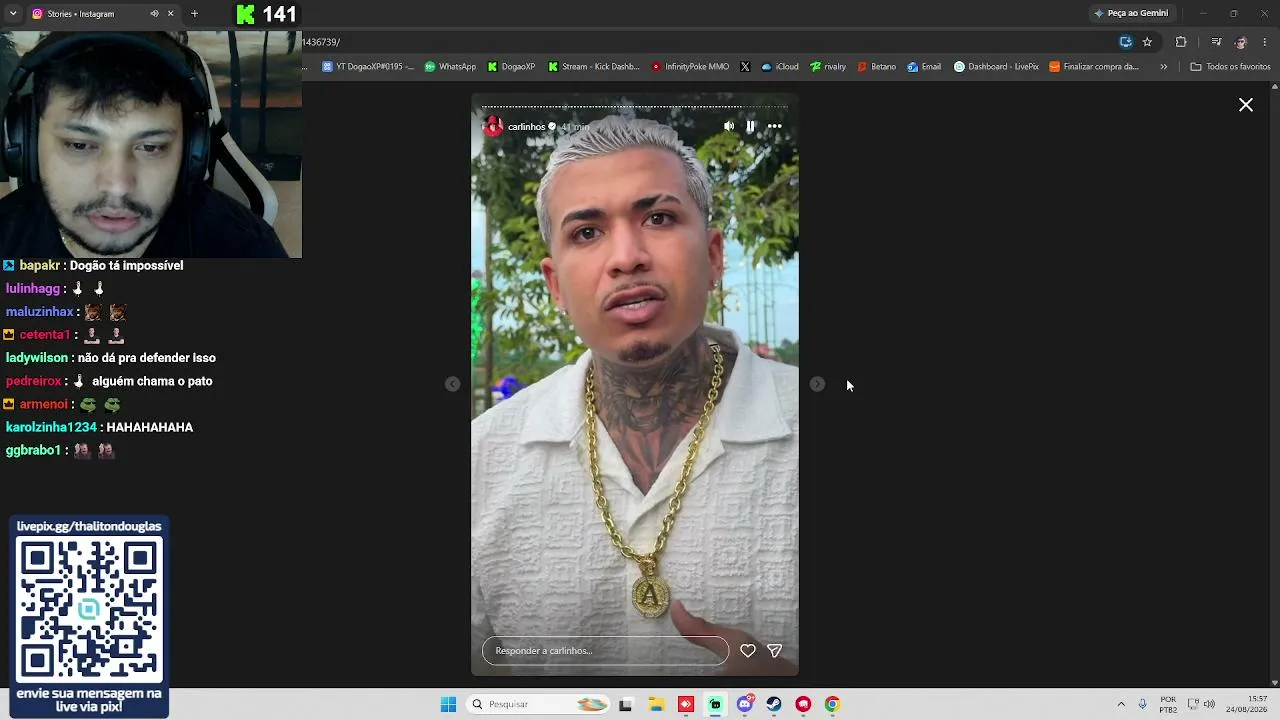Go back to the previous story
The height and width of the screenshot is (720, 1280).
tap(453, 384)
